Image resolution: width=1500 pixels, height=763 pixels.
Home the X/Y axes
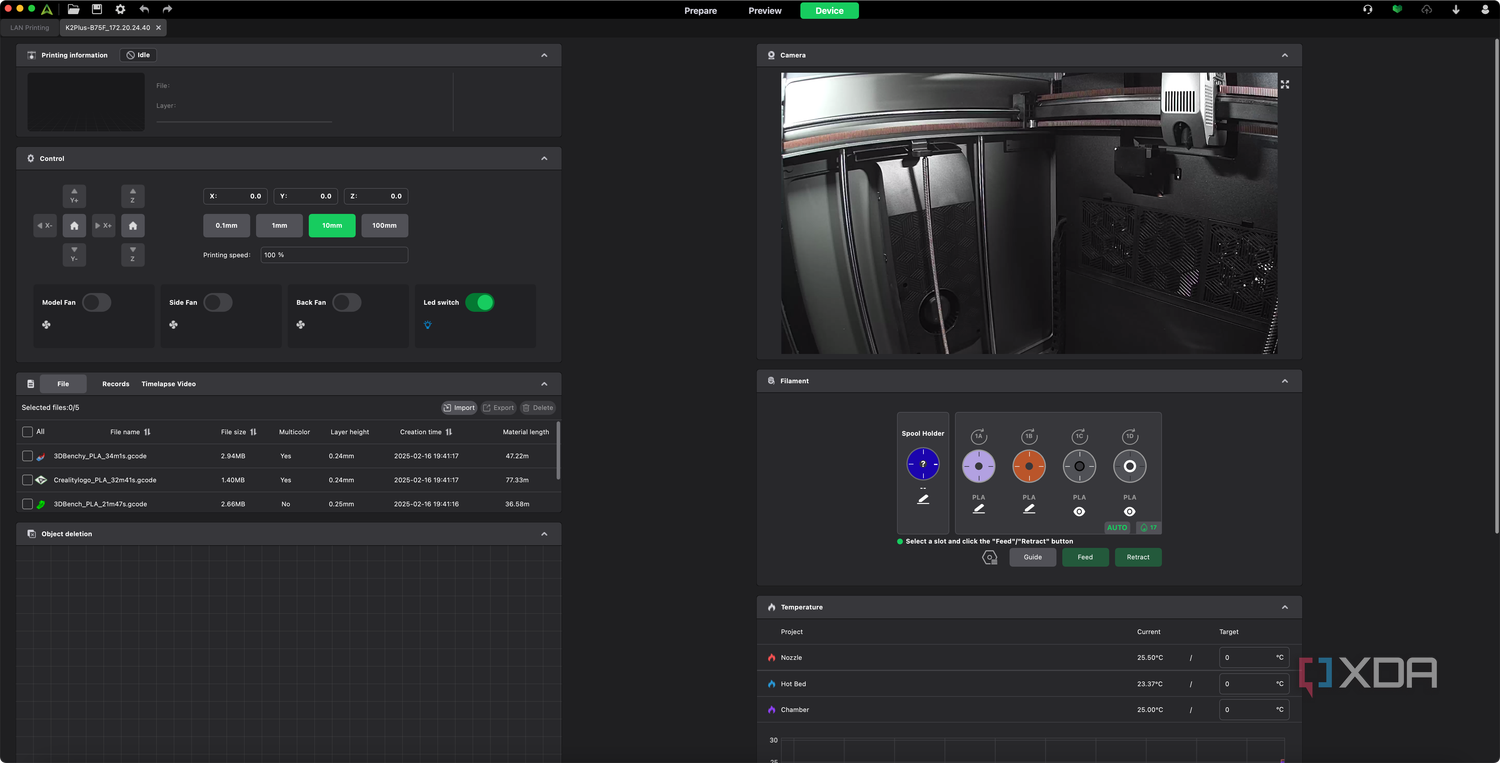(74, 226)
